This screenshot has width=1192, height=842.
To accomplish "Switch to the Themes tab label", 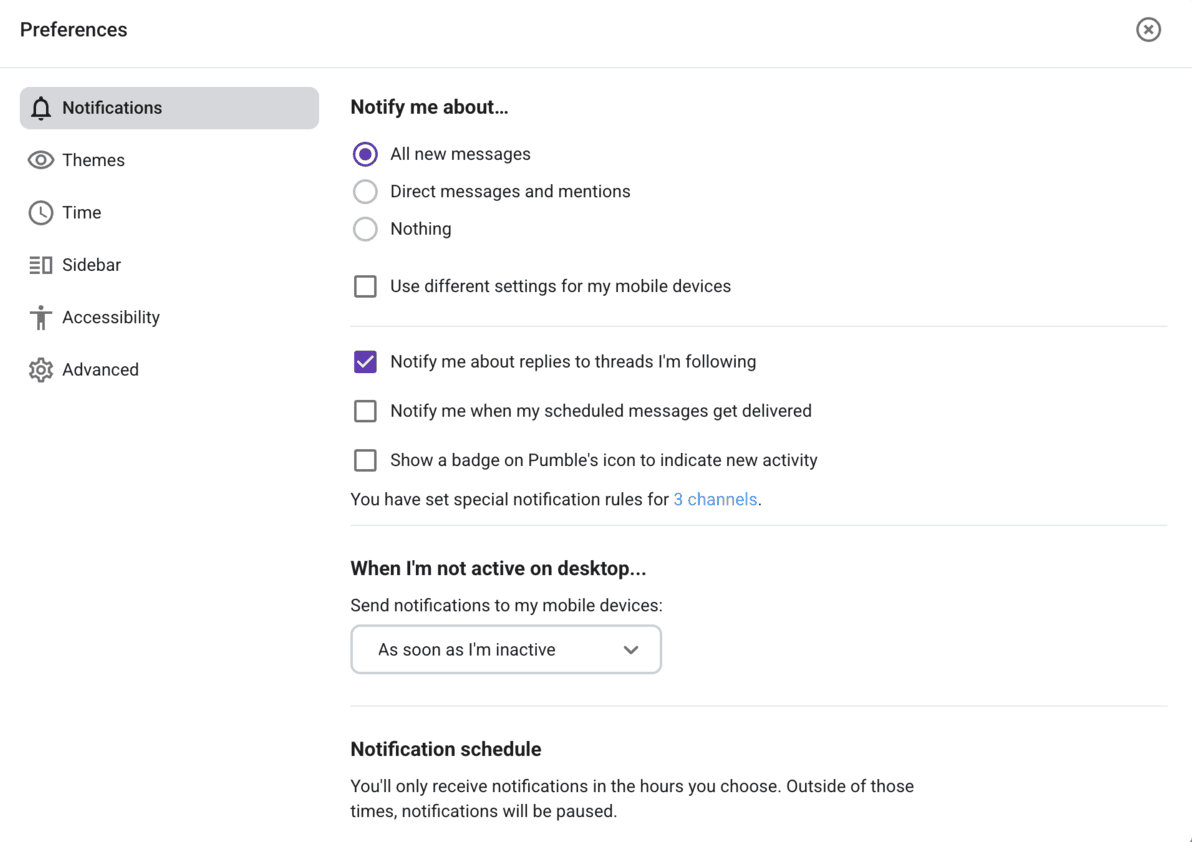I will pos(93,160).
